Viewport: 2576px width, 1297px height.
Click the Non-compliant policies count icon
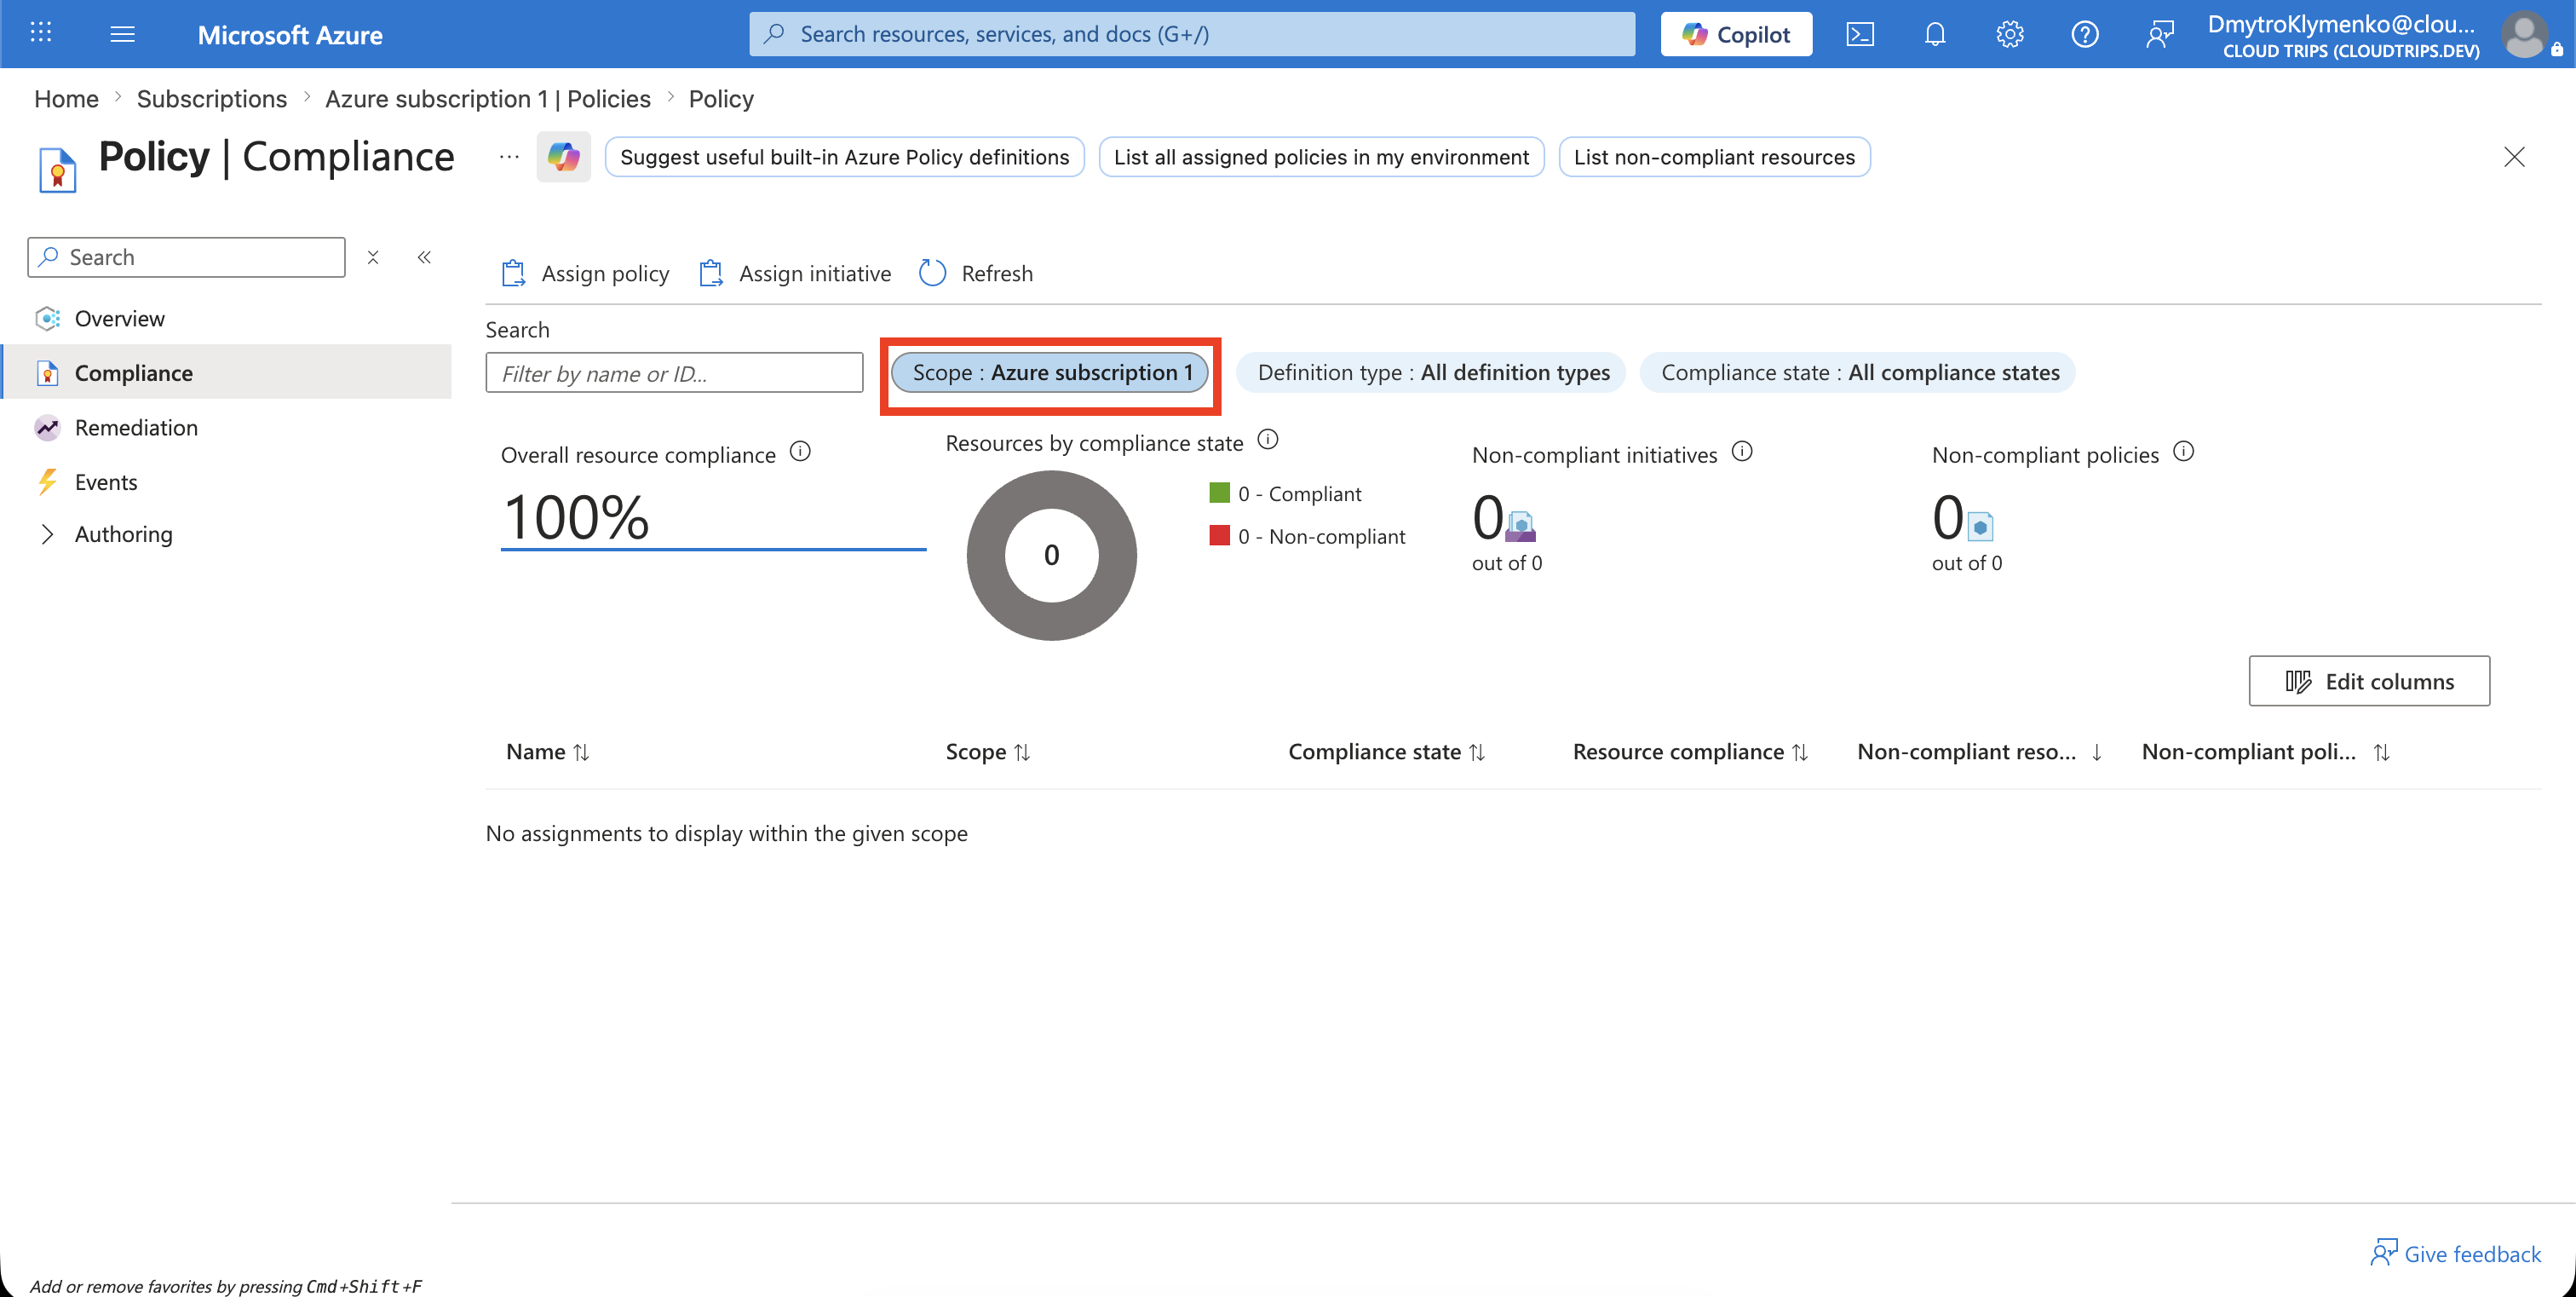(1980, 526)
